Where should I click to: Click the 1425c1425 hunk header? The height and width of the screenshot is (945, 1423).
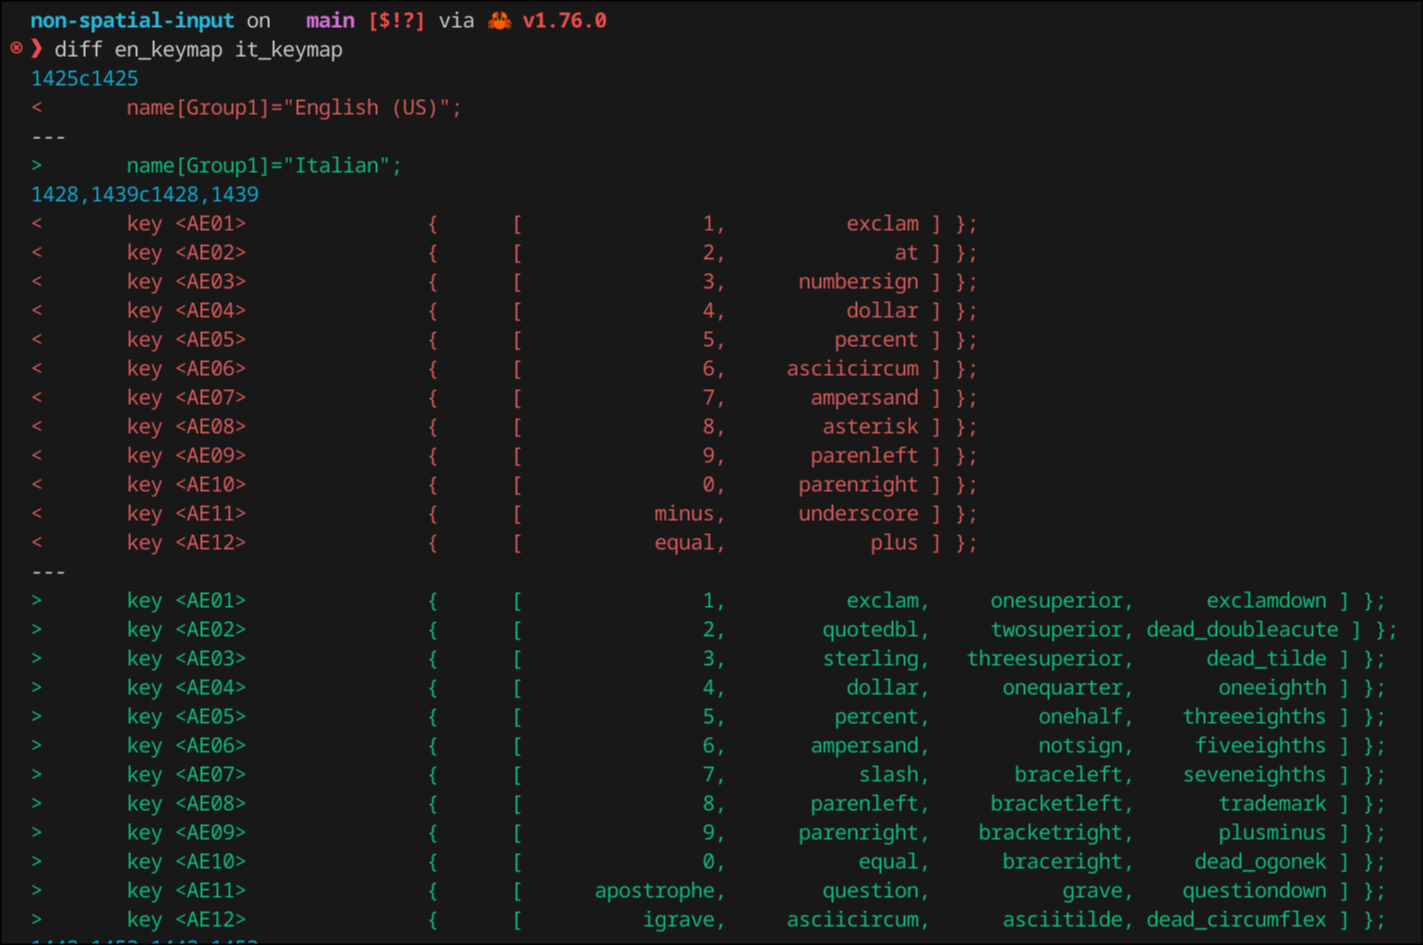coord(85,78)
